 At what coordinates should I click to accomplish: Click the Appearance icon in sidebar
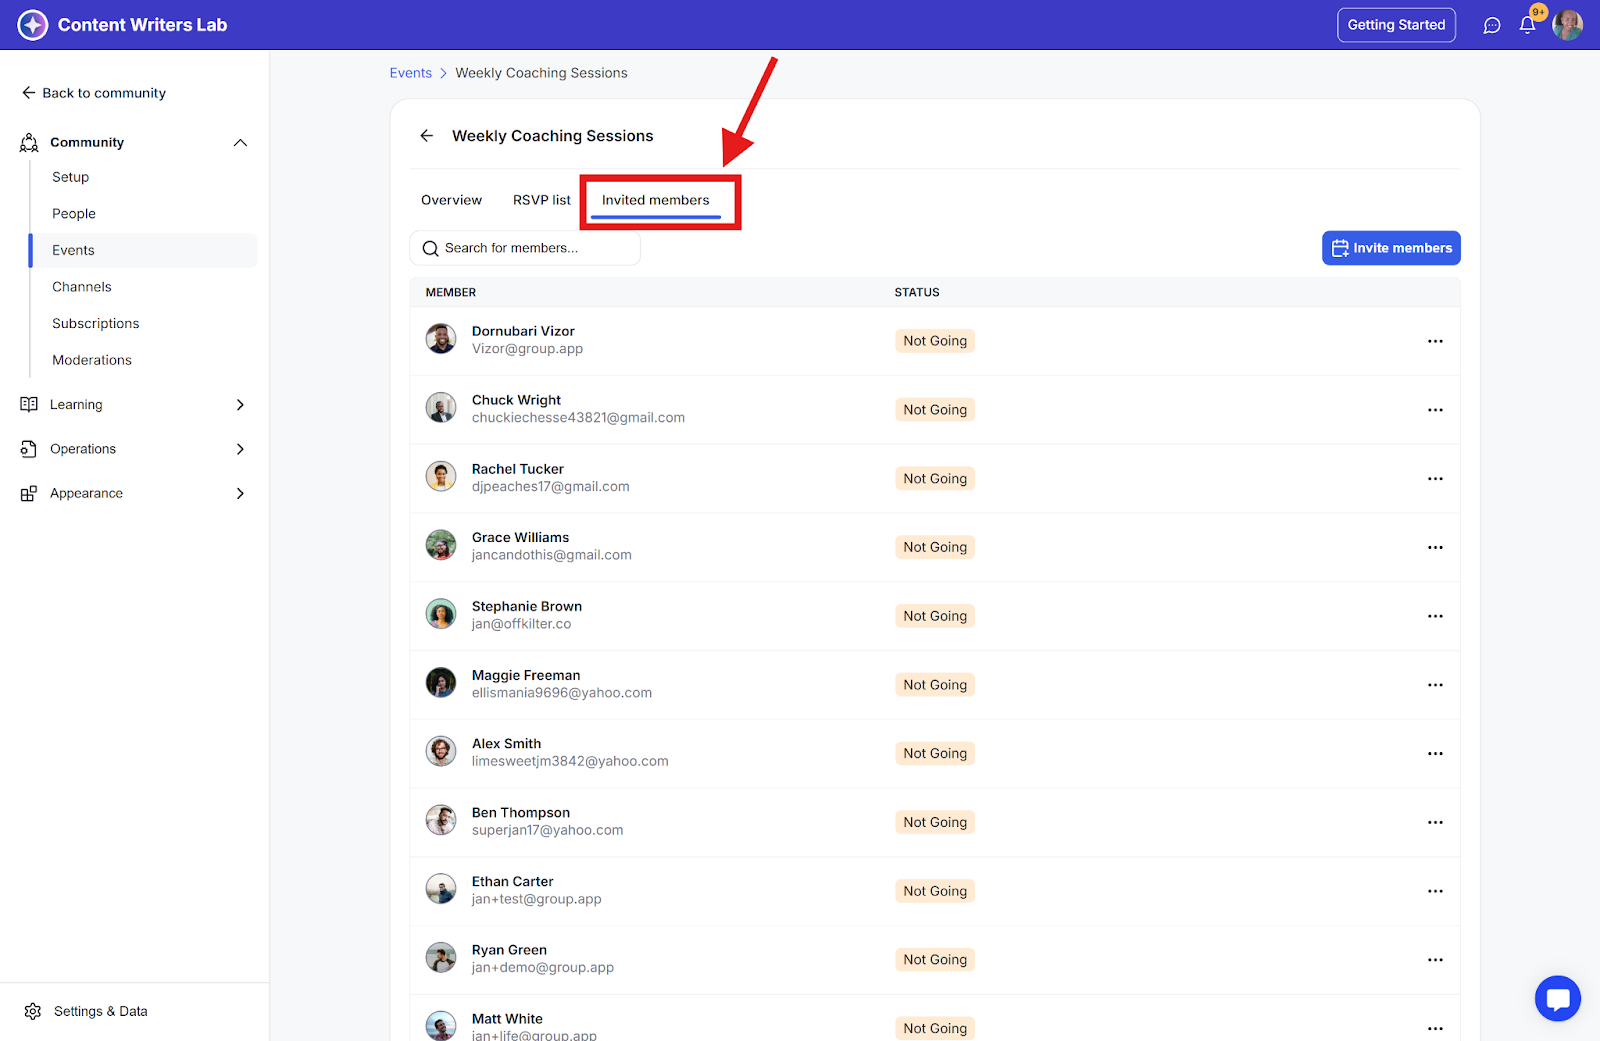(29, 493)
